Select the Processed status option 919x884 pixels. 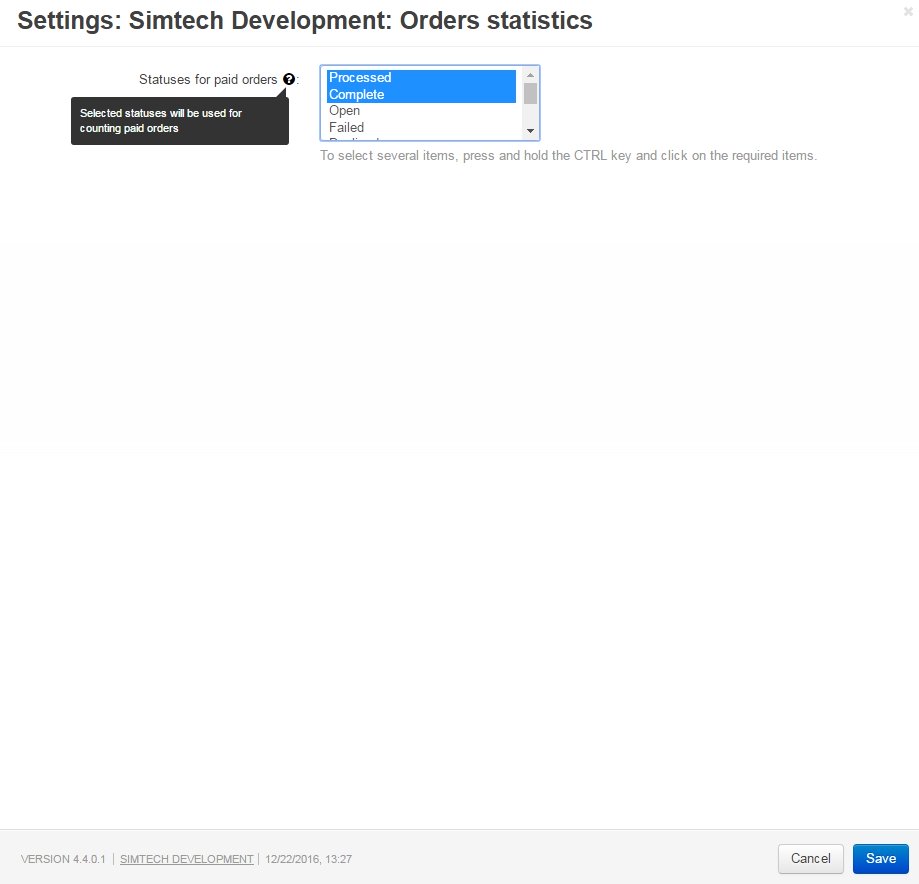421,77
